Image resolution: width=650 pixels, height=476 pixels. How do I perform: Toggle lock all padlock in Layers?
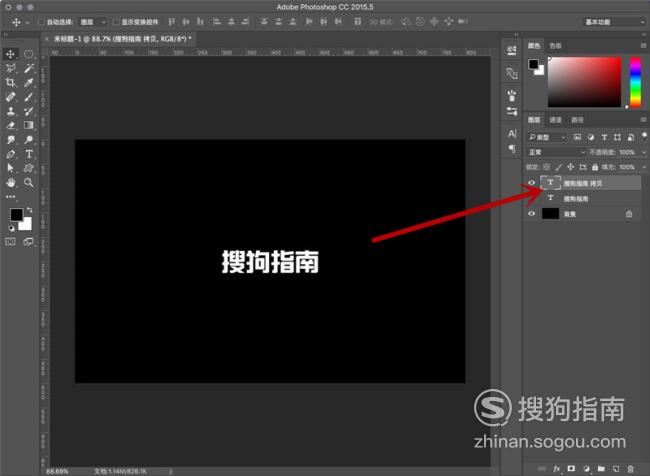595,167
